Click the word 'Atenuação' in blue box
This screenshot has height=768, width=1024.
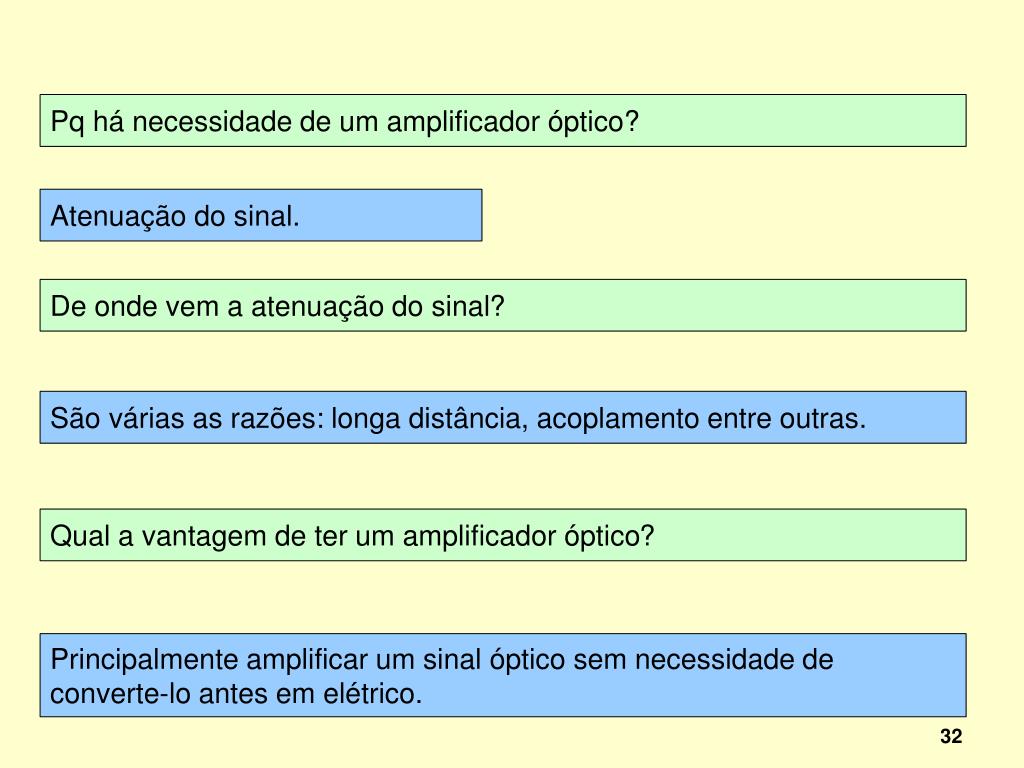118,217
